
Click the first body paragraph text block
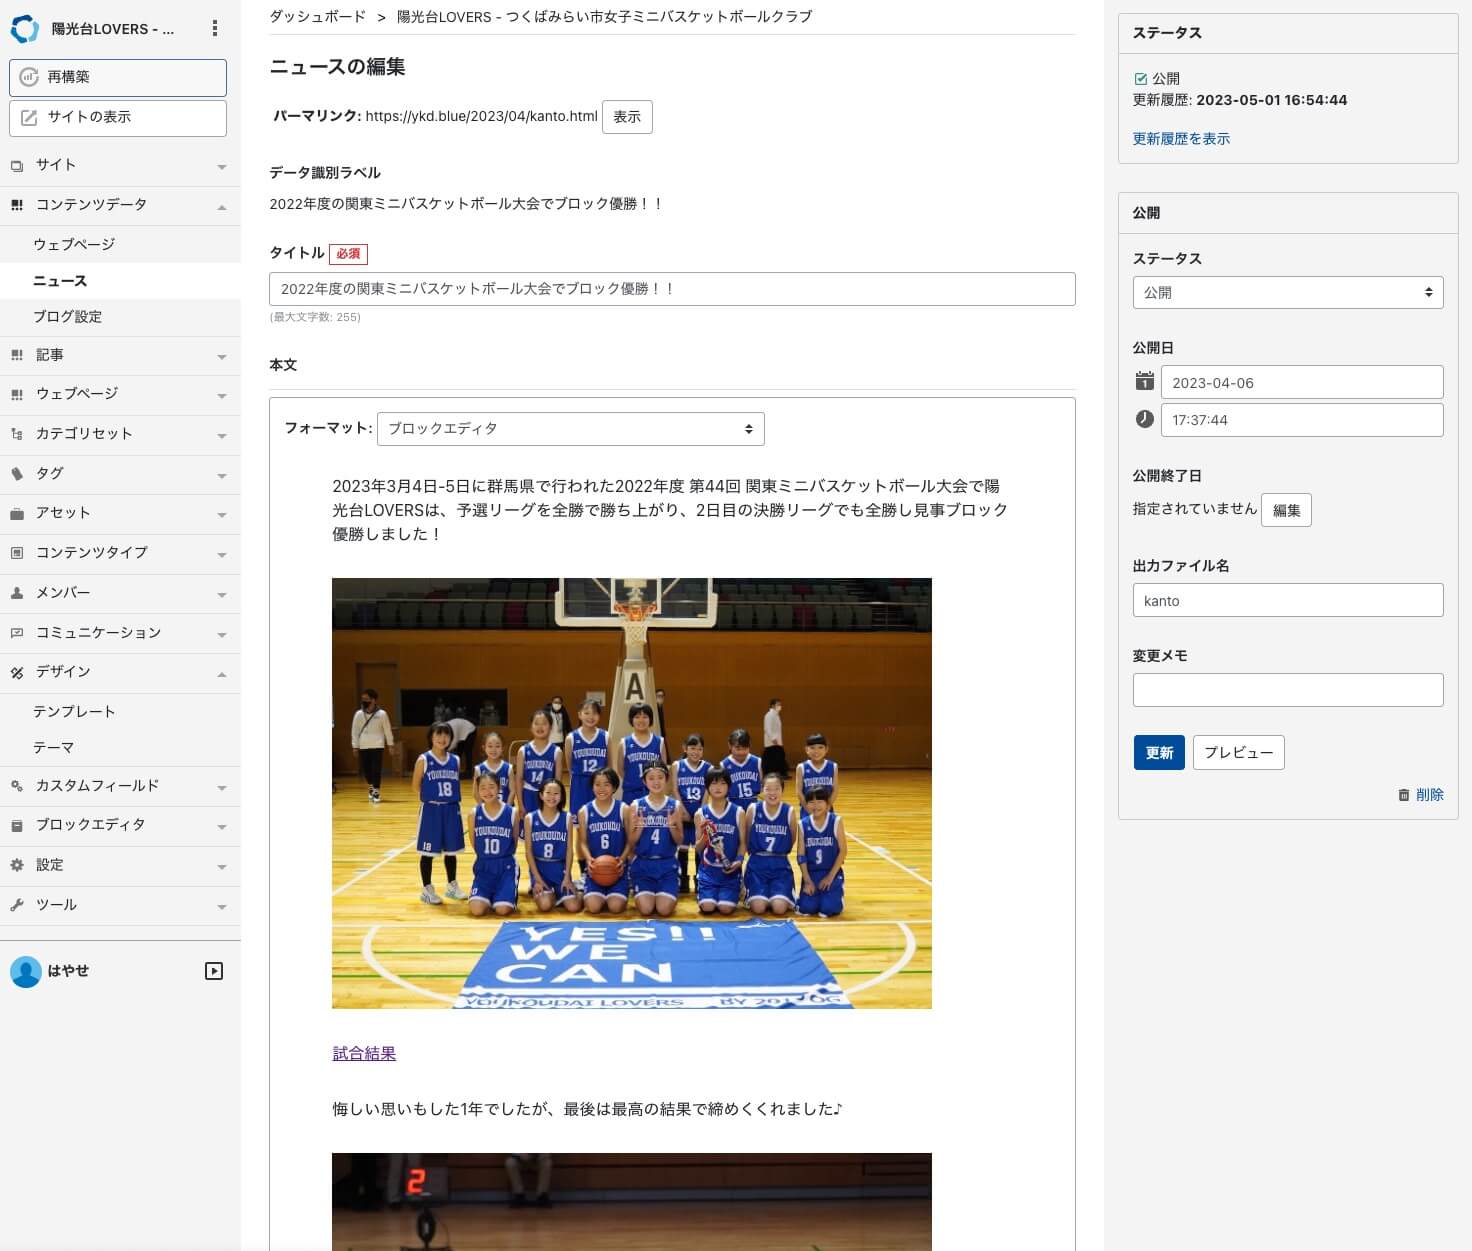point(670,510)
